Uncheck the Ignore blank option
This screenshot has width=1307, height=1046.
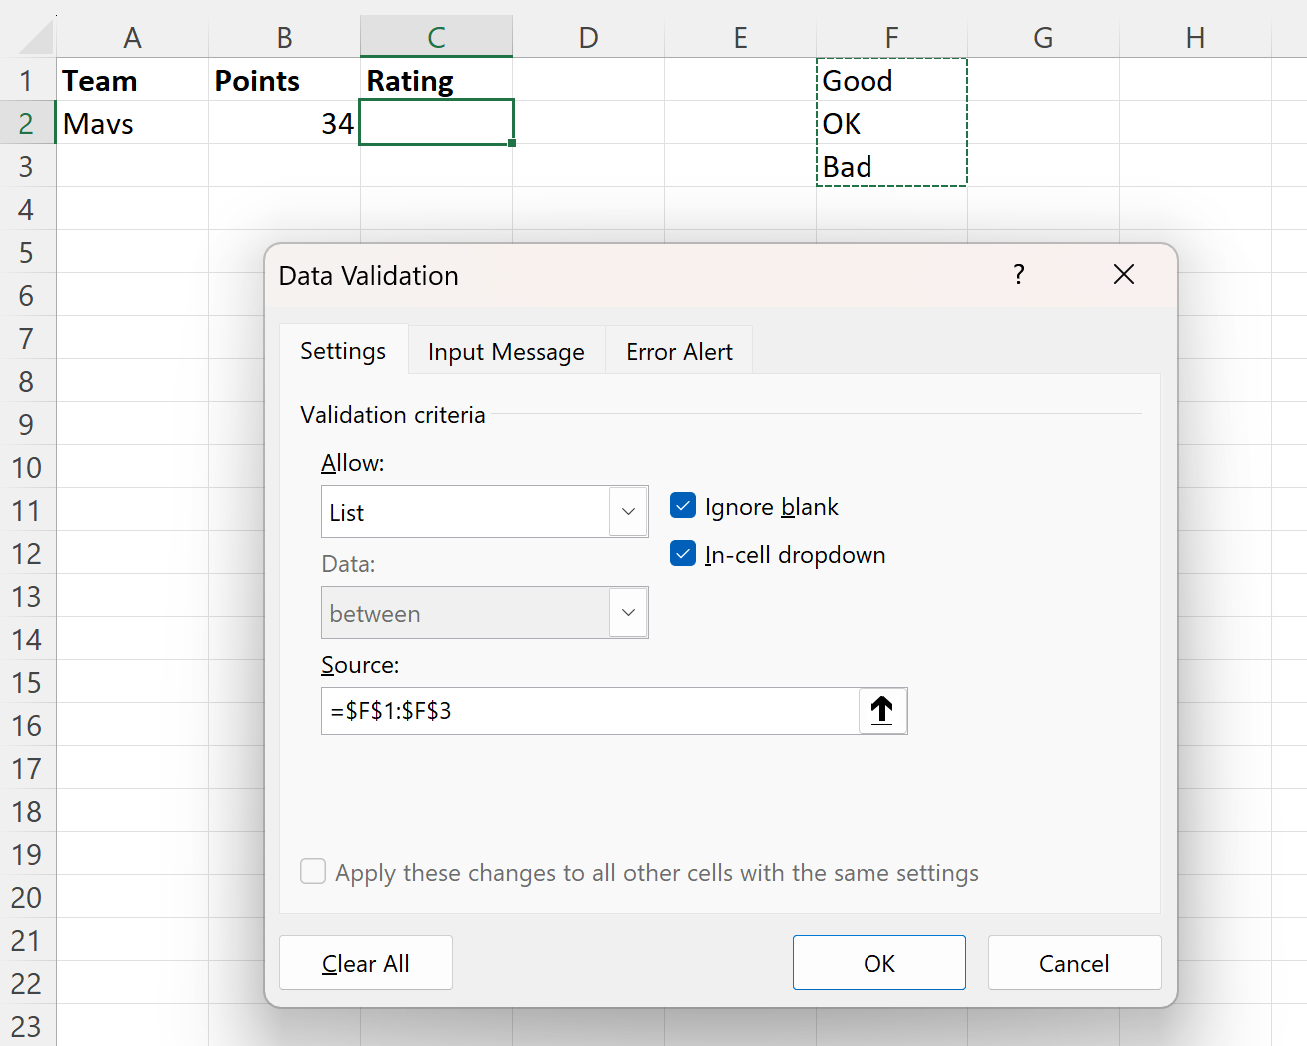682,505
